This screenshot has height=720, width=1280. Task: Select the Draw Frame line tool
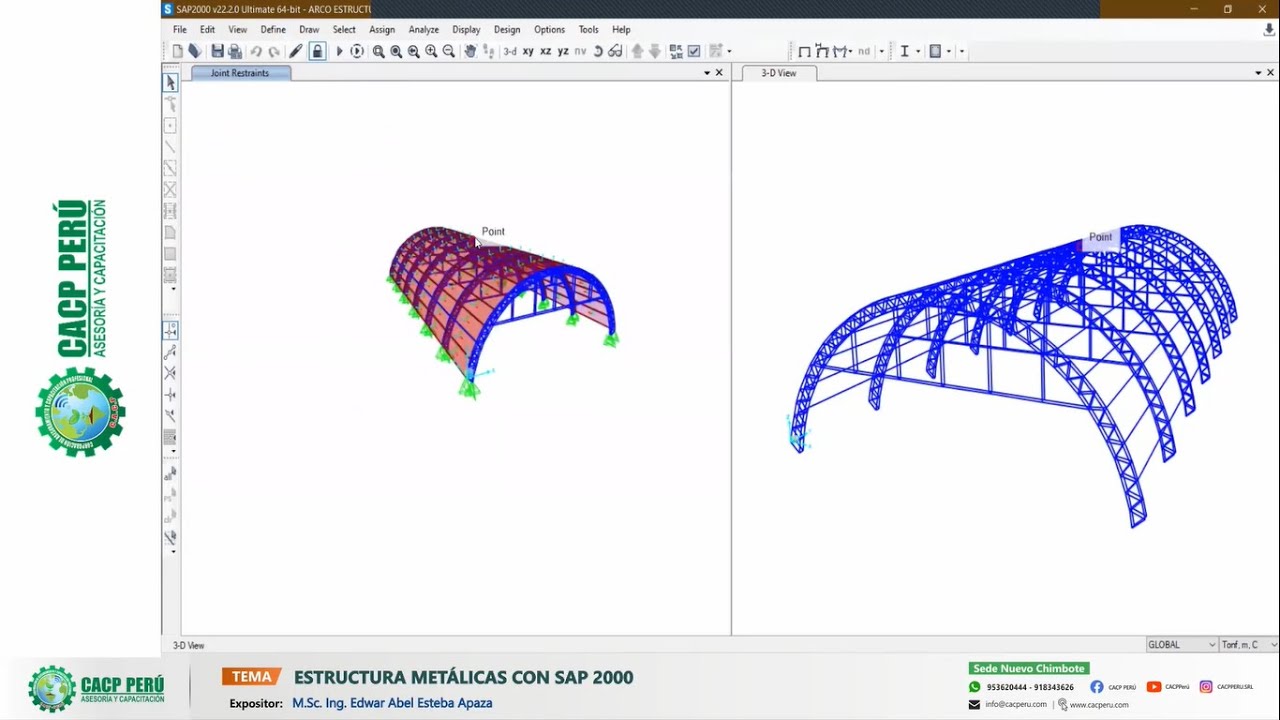click(170, 147)
